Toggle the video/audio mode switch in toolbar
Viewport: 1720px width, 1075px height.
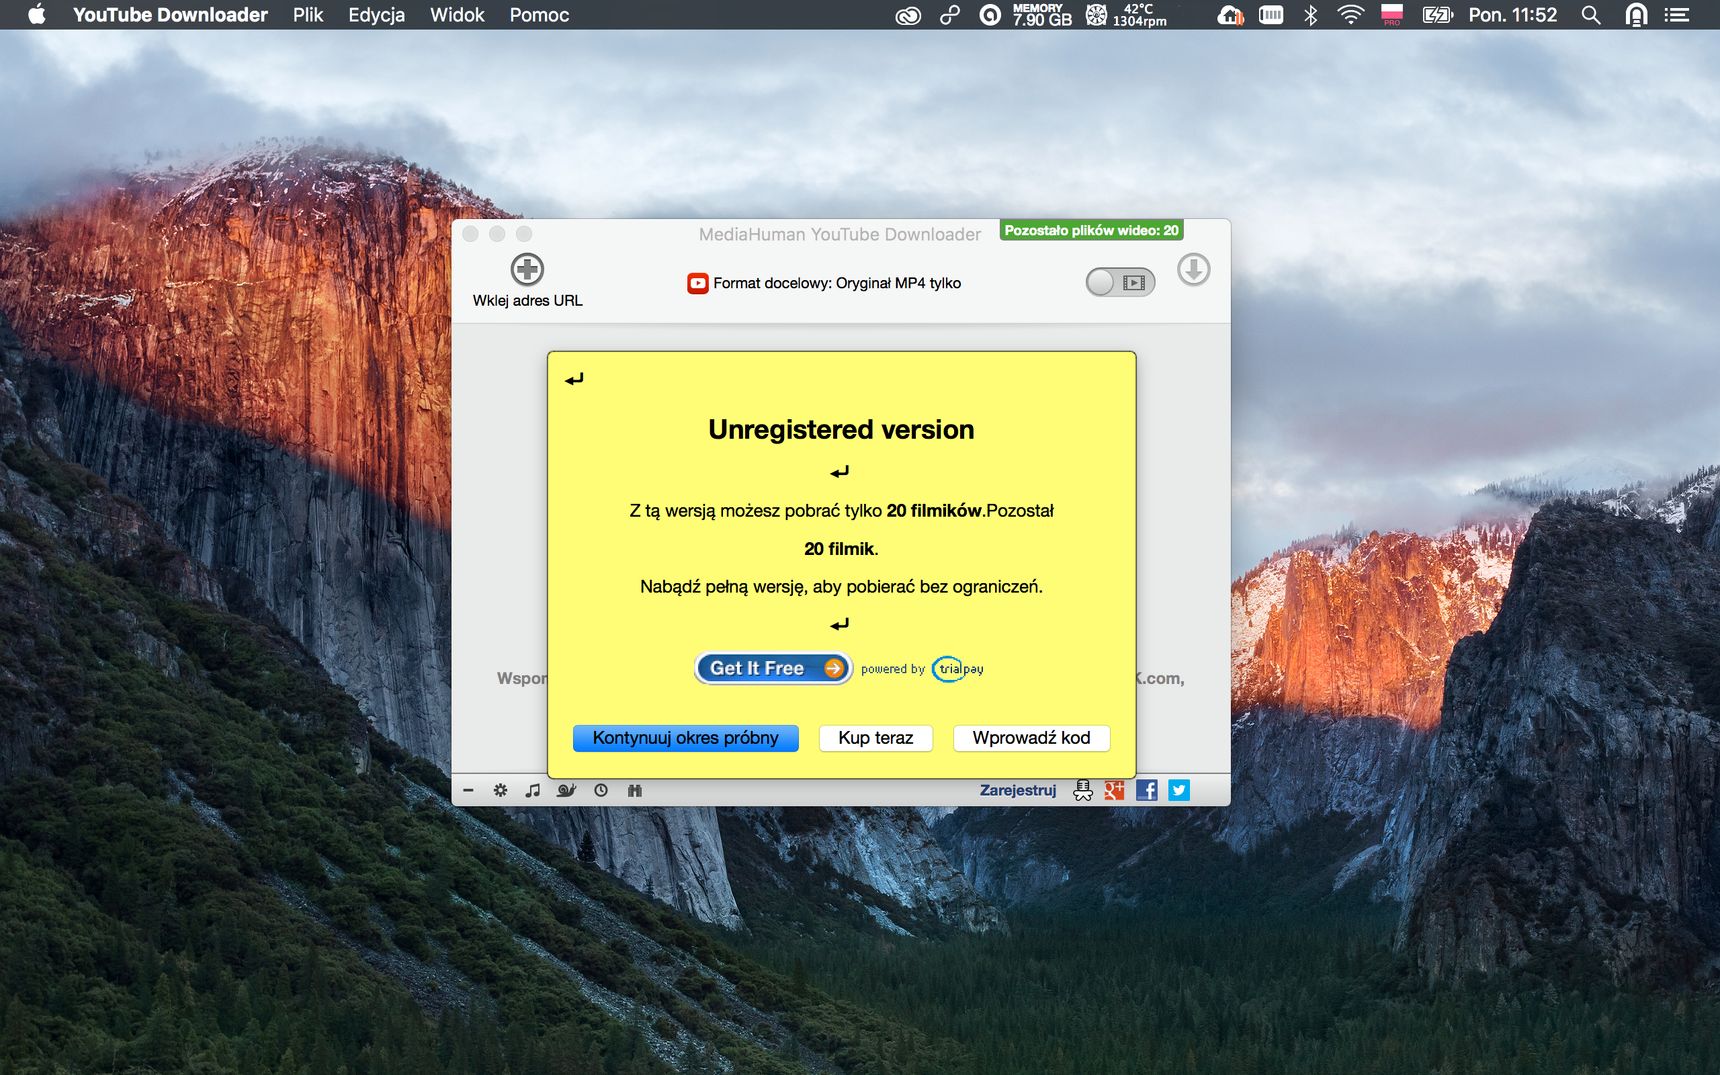(x=1120, y=283)
